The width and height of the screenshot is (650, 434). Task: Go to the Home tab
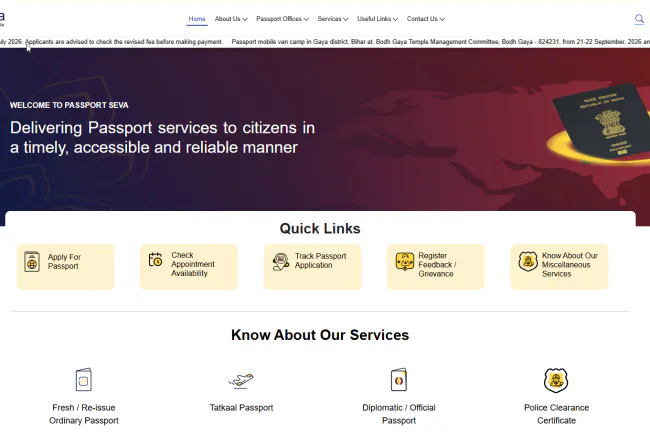197,19
